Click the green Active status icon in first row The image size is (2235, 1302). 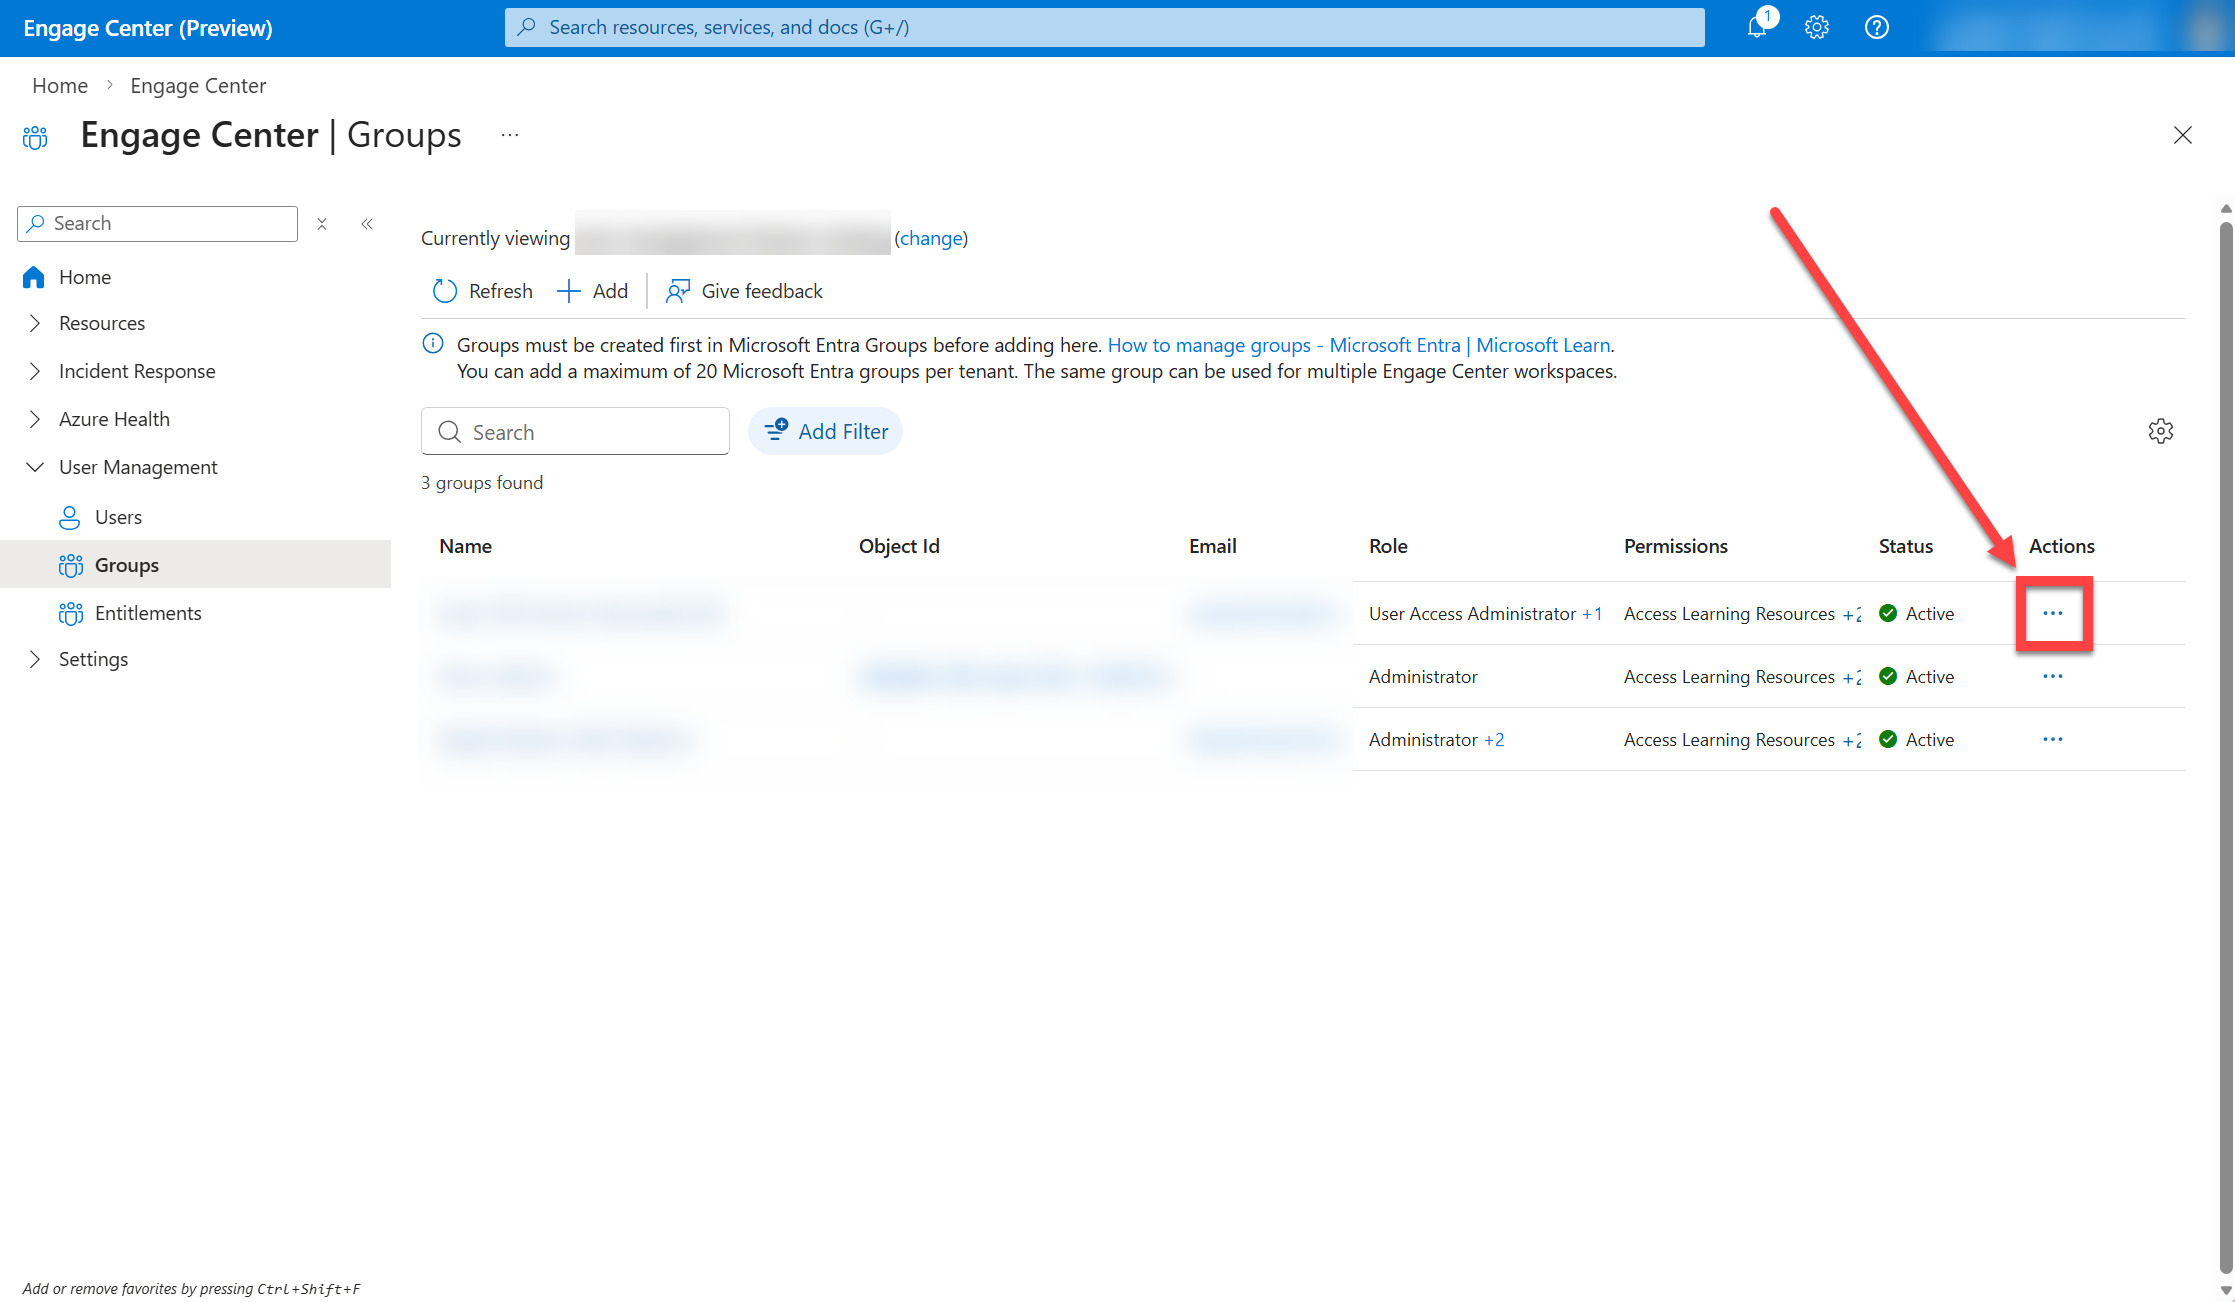pyautogui.click(x=1888, y=613)
